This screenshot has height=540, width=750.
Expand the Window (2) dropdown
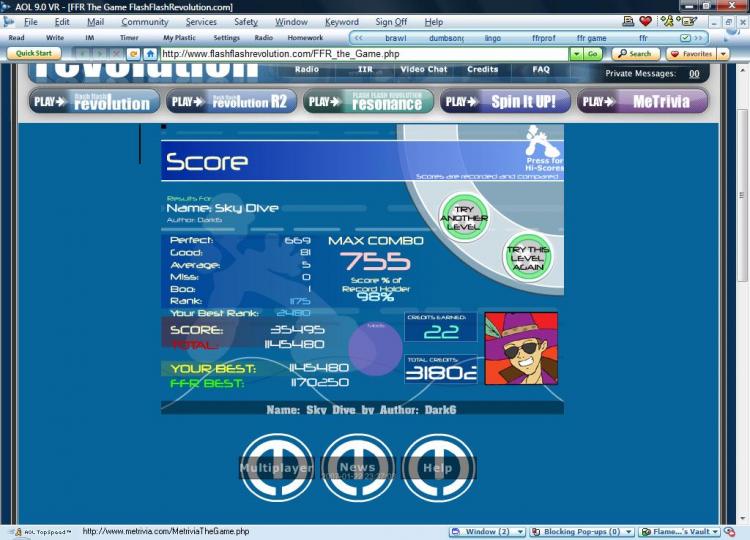pos(520,531)
